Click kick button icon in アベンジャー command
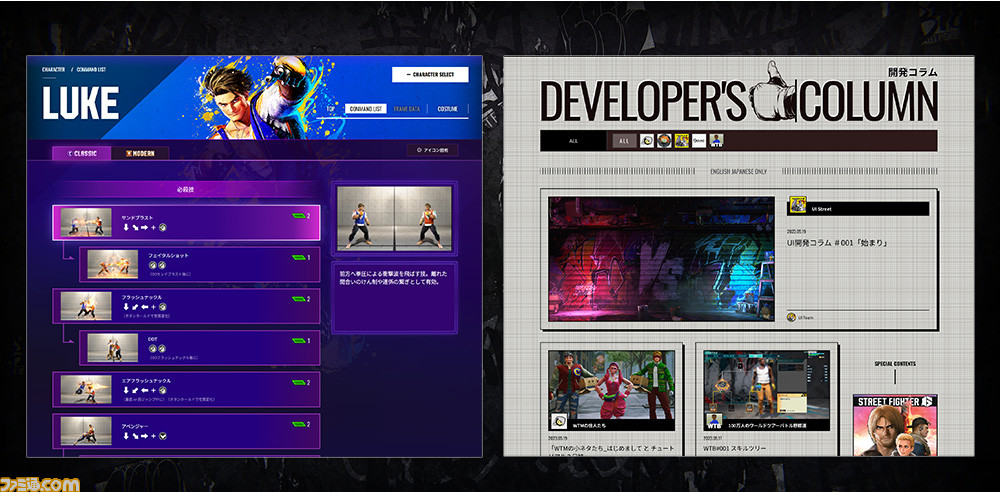 coord(163,436)
